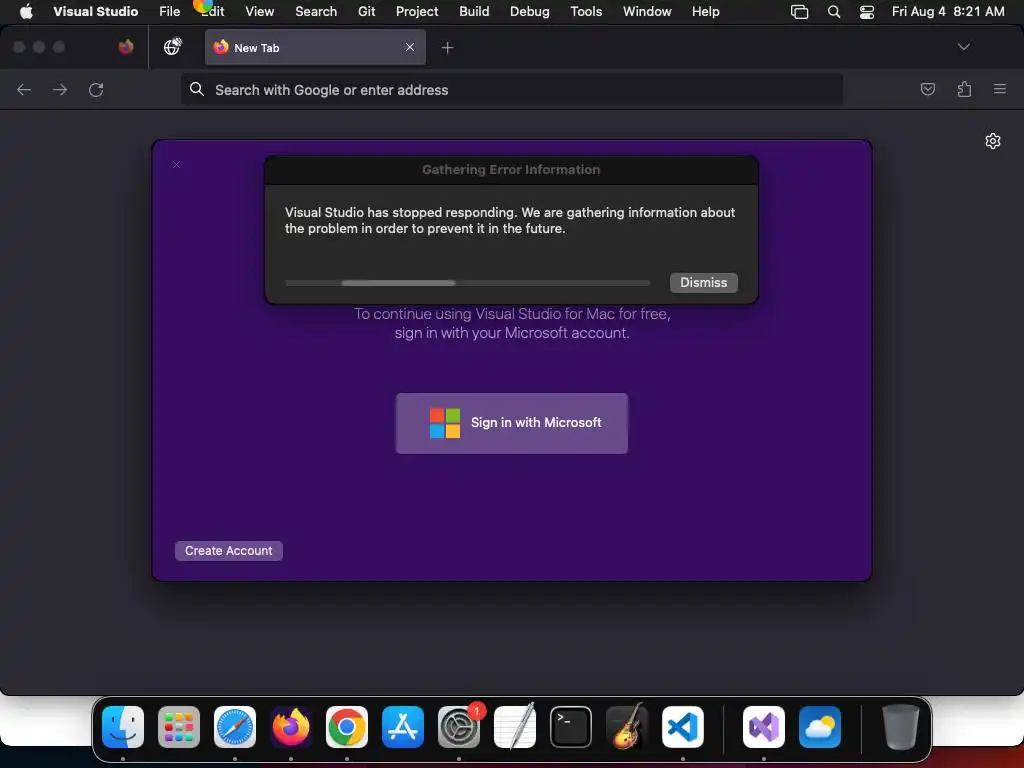Open the Build menu

(x=474, y=11)
